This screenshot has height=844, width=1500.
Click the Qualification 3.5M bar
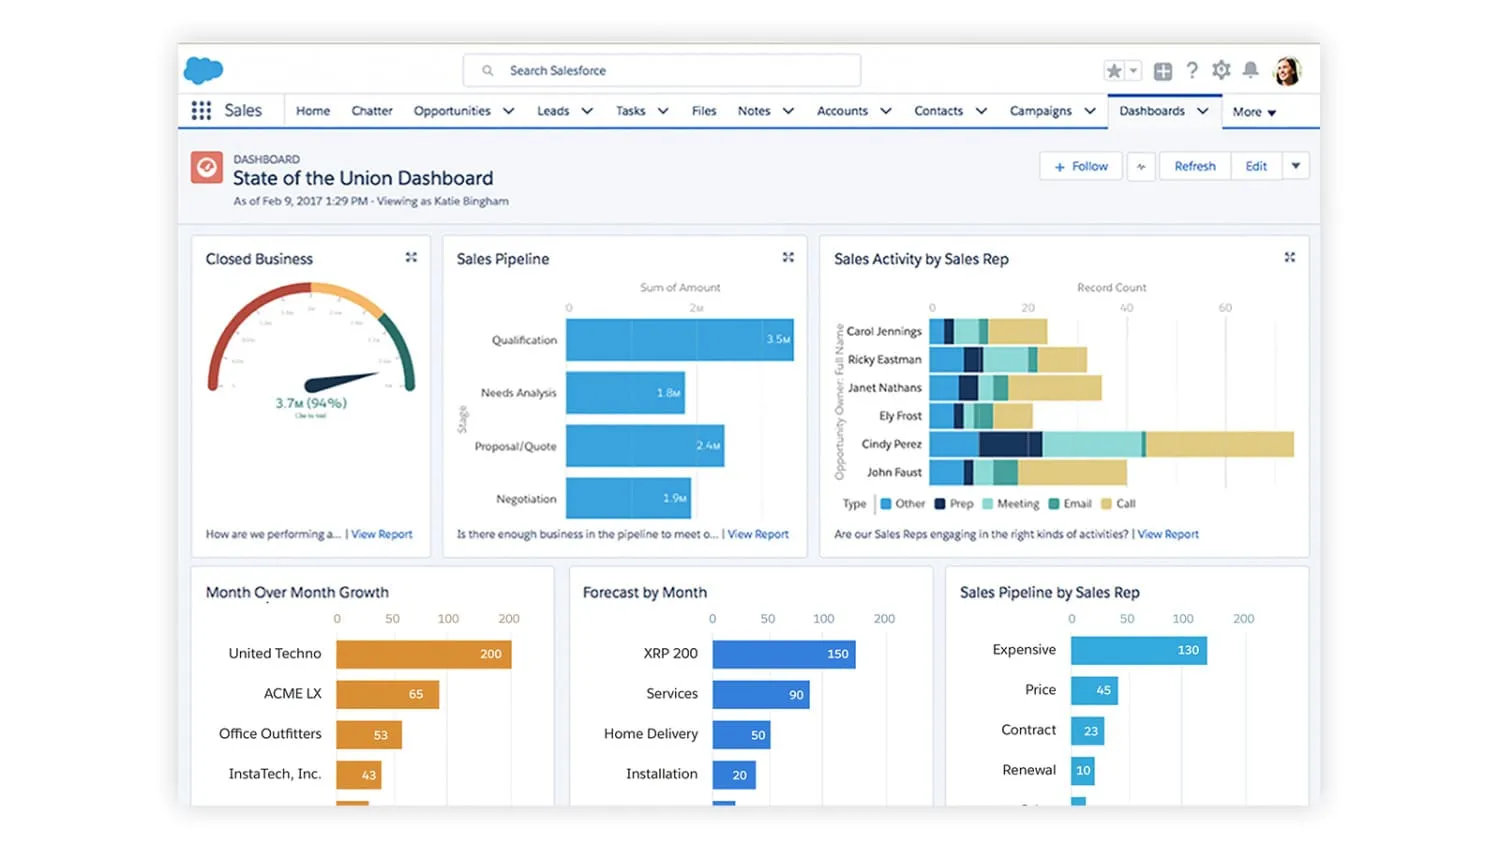point(680,340)
